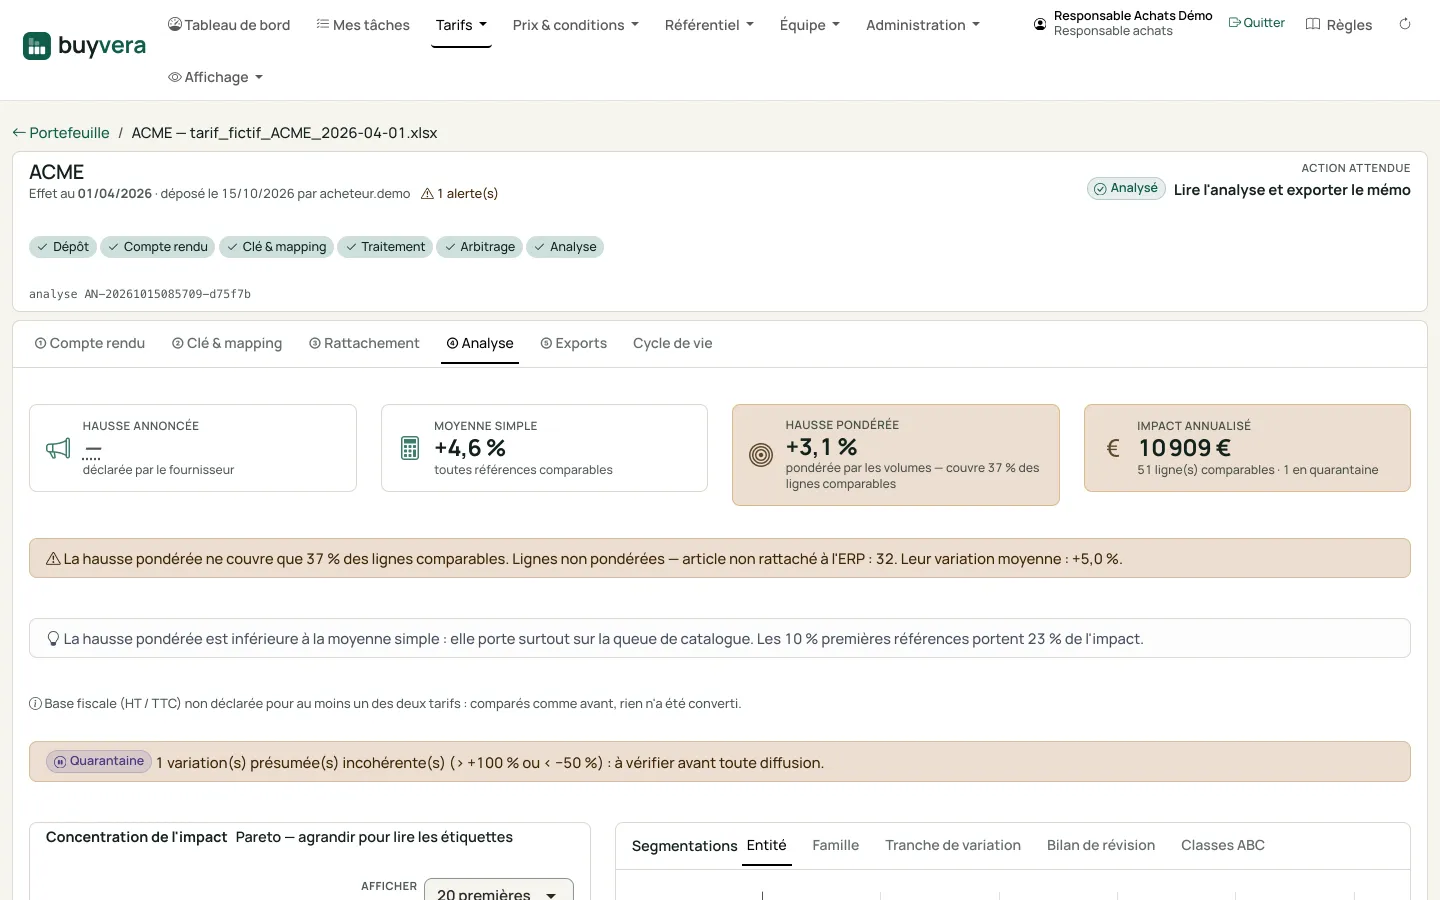Click the info icon beside Base fiscale note
Viewport: 1440px width, 900px height.
35,704
